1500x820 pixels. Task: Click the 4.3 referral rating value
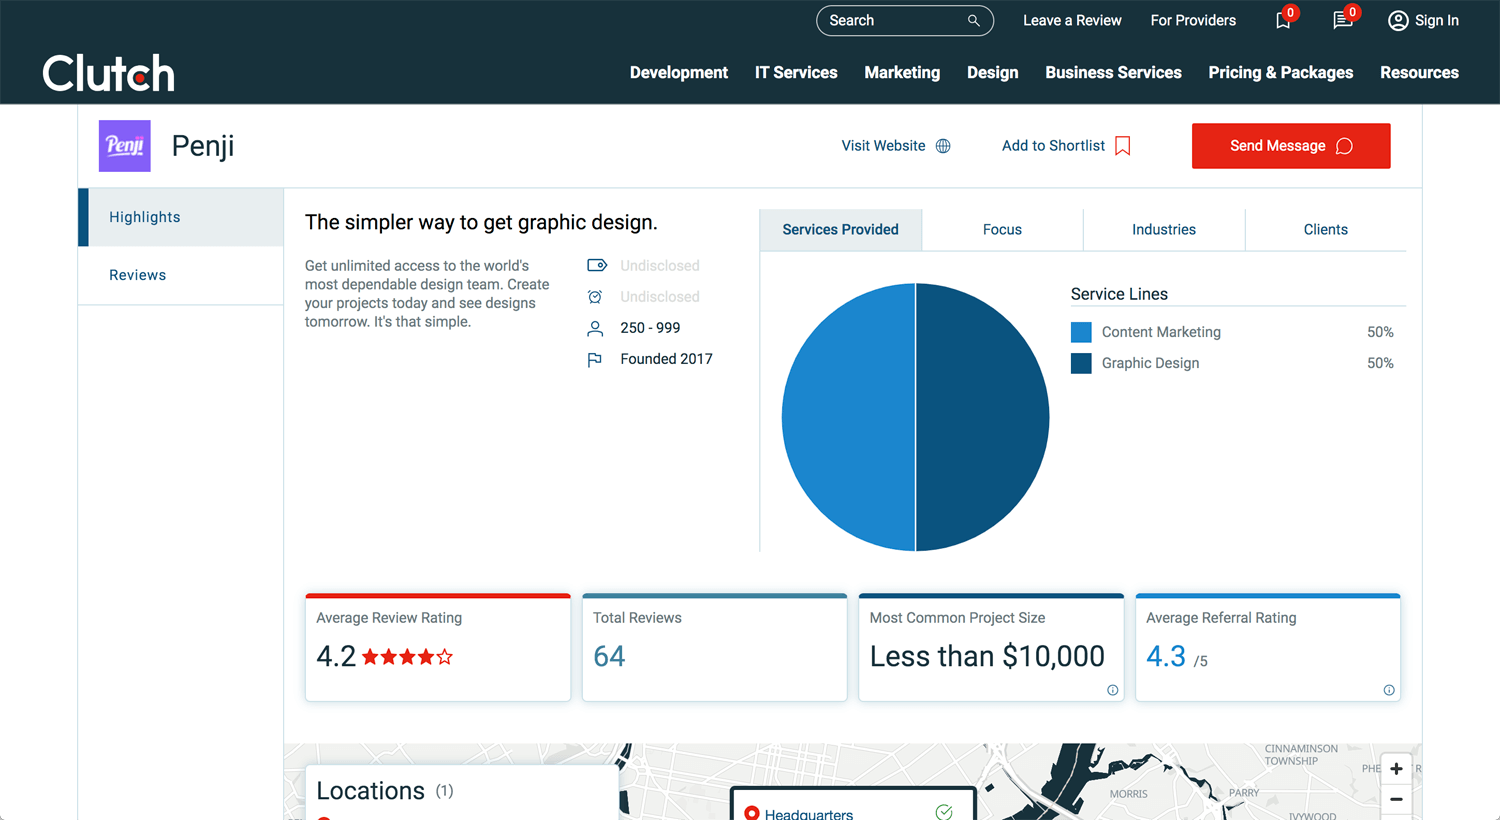tap(1166, 656)
